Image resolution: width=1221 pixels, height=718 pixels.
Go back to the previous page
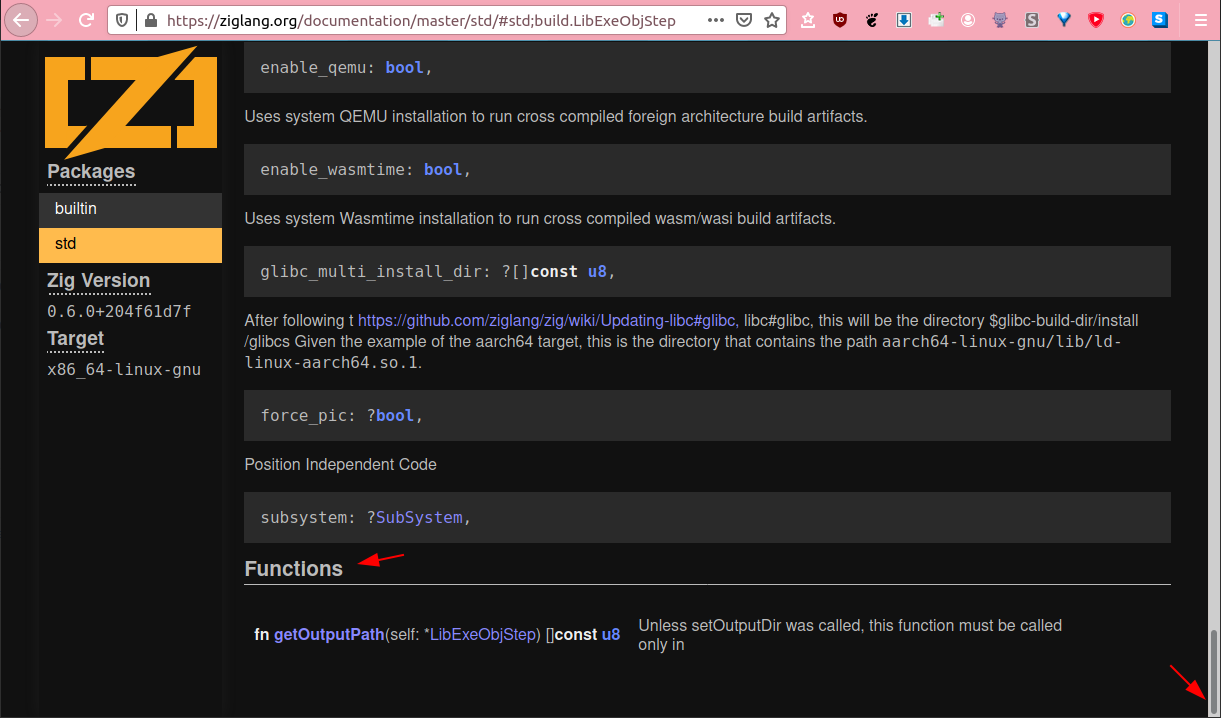[21, 19]
